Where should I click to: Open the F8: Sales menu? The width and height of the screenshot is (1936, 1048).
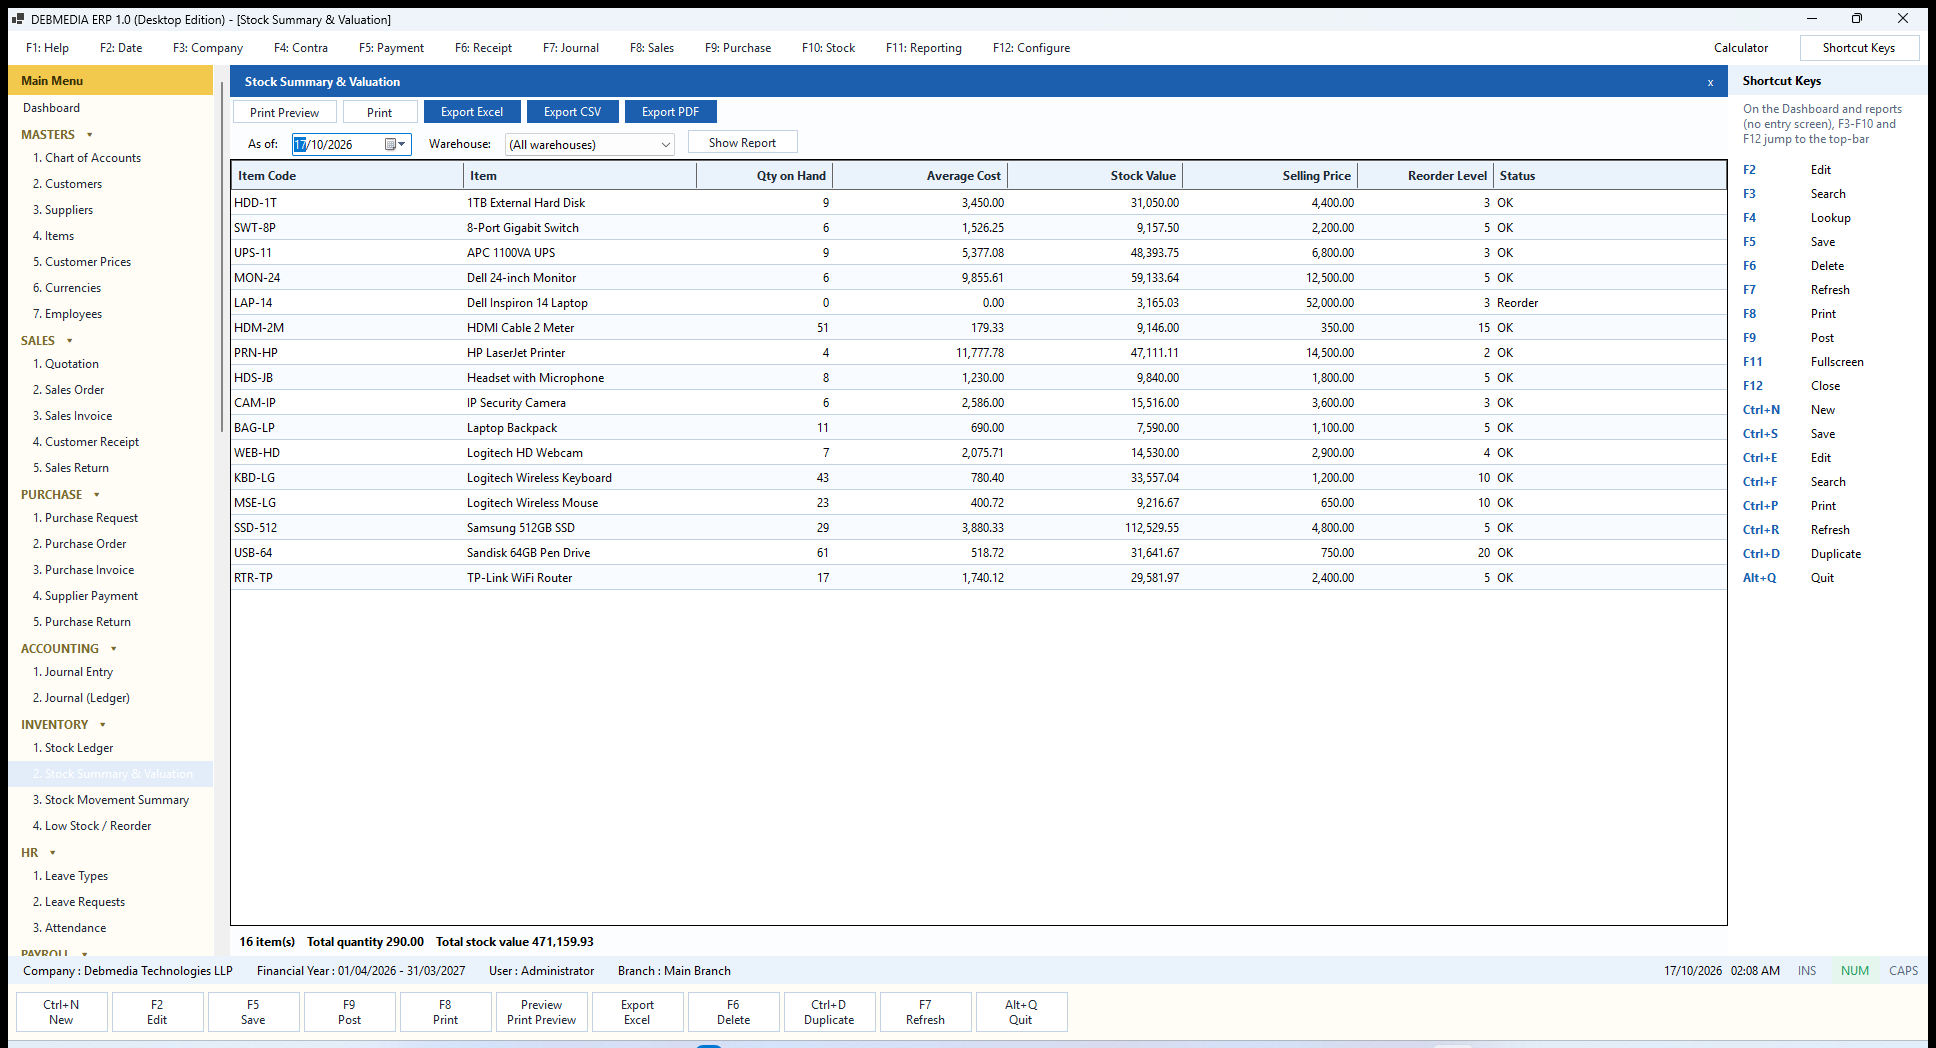[x=652, y=48]
